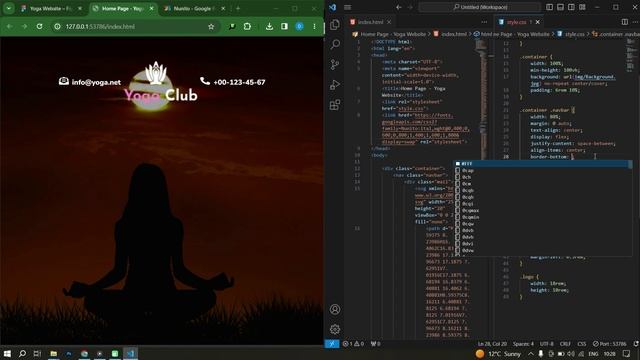Viewport: 640px width, 360px height.
Task: Click the browser address bar URL
Action: click(x=100, y=27)
